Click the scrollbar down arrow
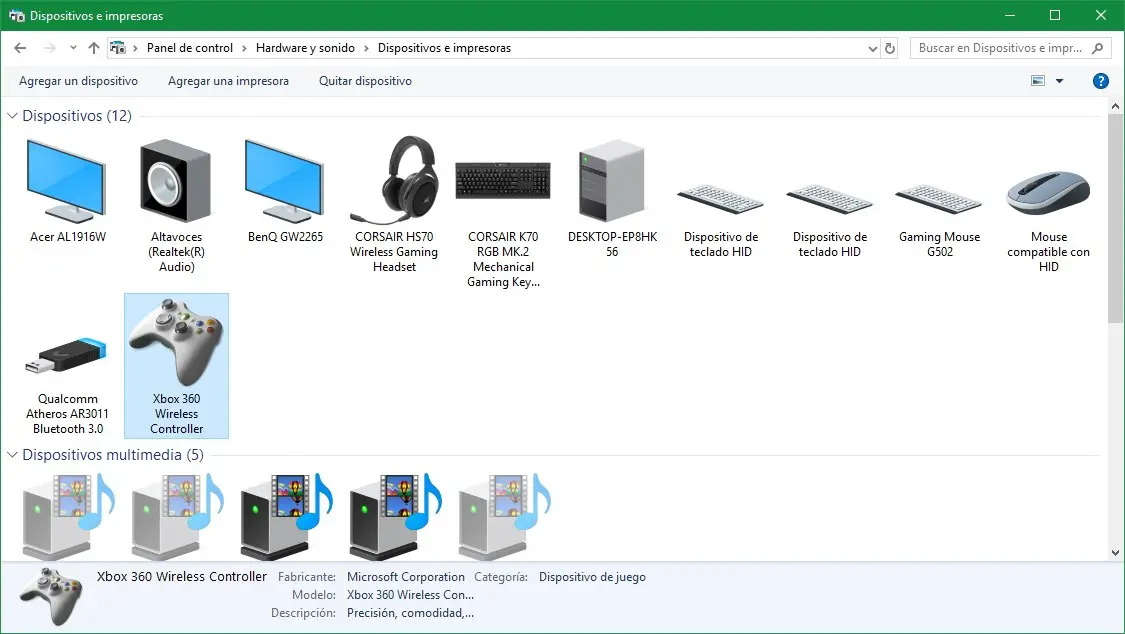Viewport: 1125px width, 634px height. pyautogui.click(x=1115, y=552)
